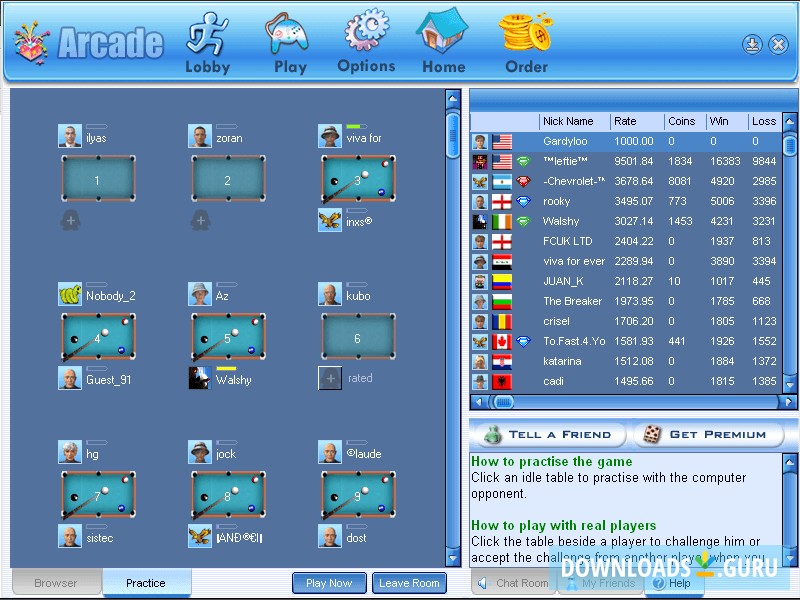Sort player list by Loss column
The height and width of the screenshot is (600, 800).
pyautogui.click(x=765, y=121)
